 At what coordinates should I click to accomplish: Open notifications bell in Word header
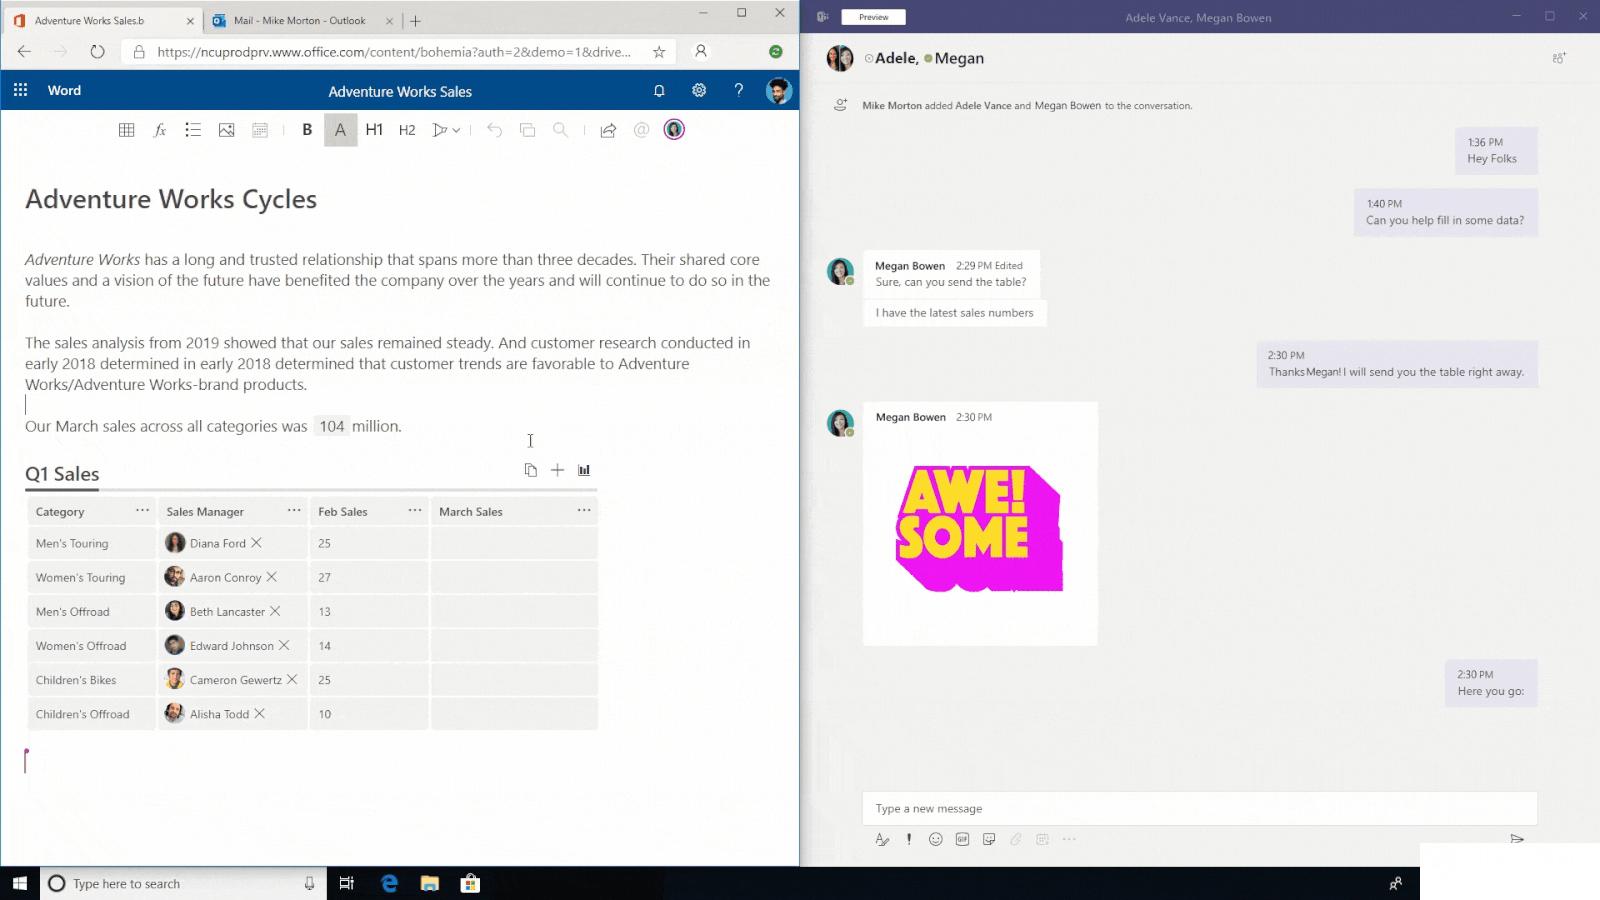click(x=659, y=90)
